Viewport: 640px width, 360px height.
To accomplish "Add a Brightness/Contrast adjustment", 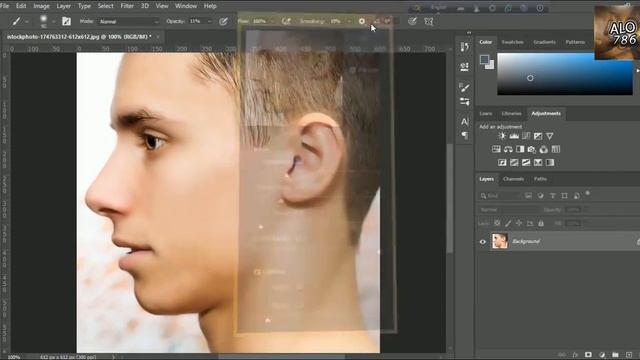I will point(502,136).
